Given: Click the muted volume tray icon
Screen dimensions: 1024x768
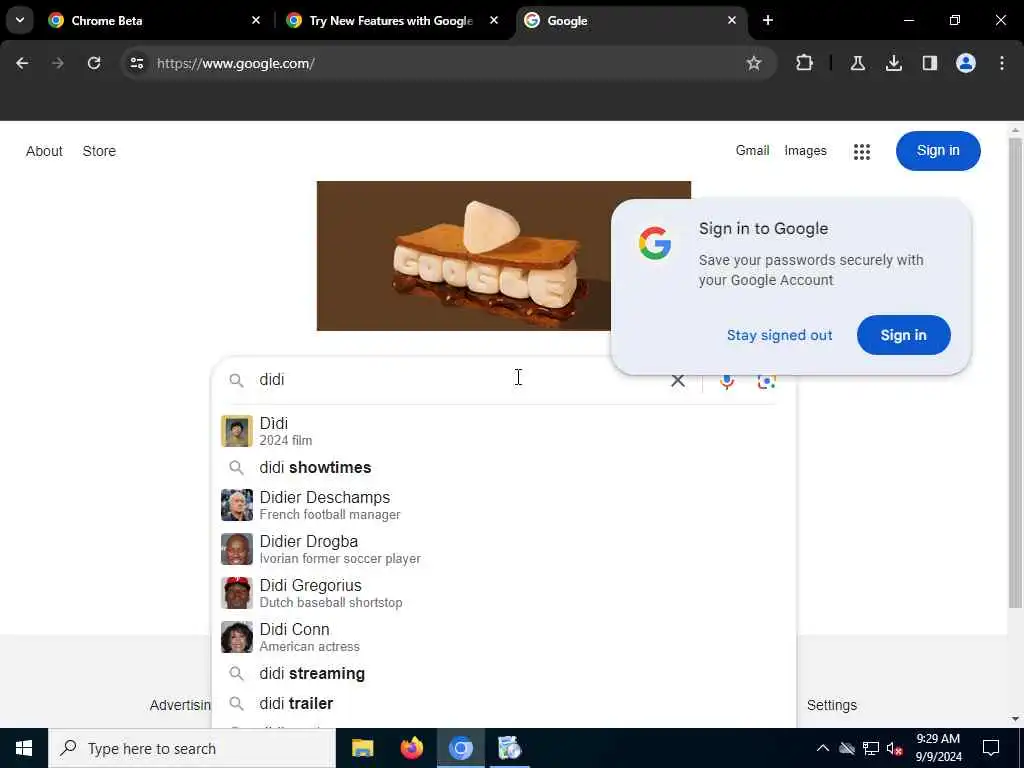Looking at the screenshot, I should tap(895, 748).
